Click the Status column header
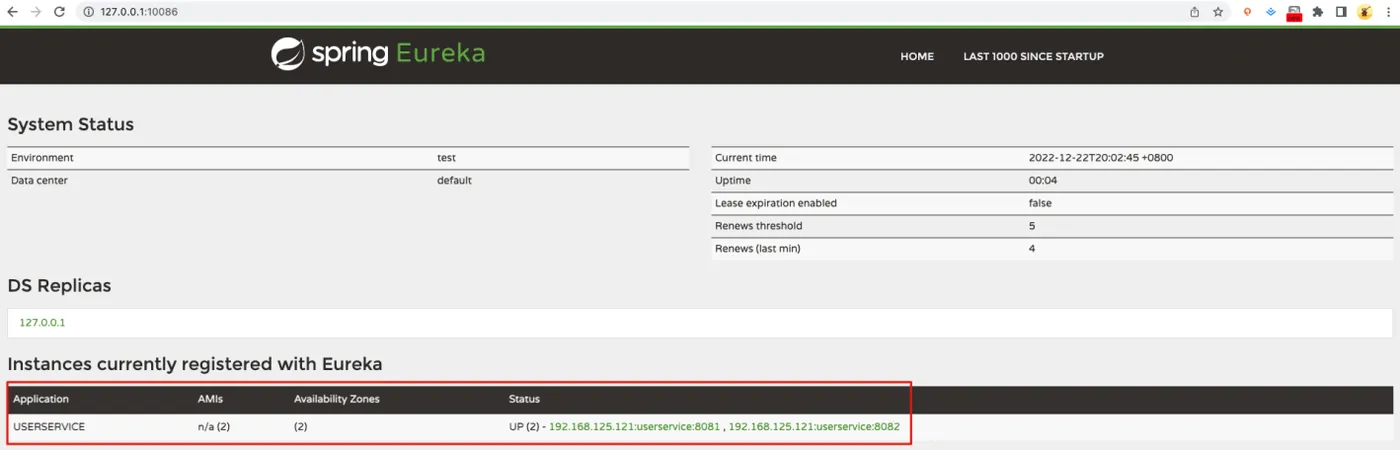The height and width of the screenshot is (450, 1400). point(524,399)
